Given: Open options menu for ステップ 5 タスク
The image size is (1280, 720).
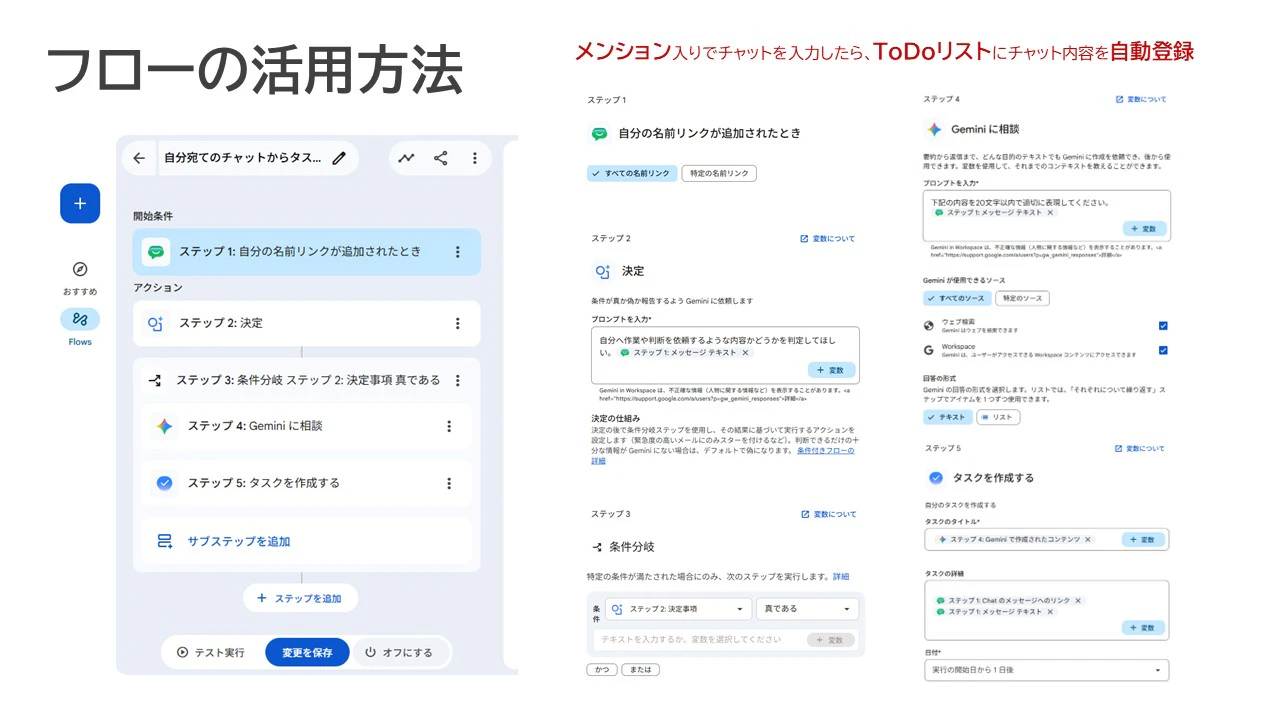Looking at the screenshot, I should [449, 483].
